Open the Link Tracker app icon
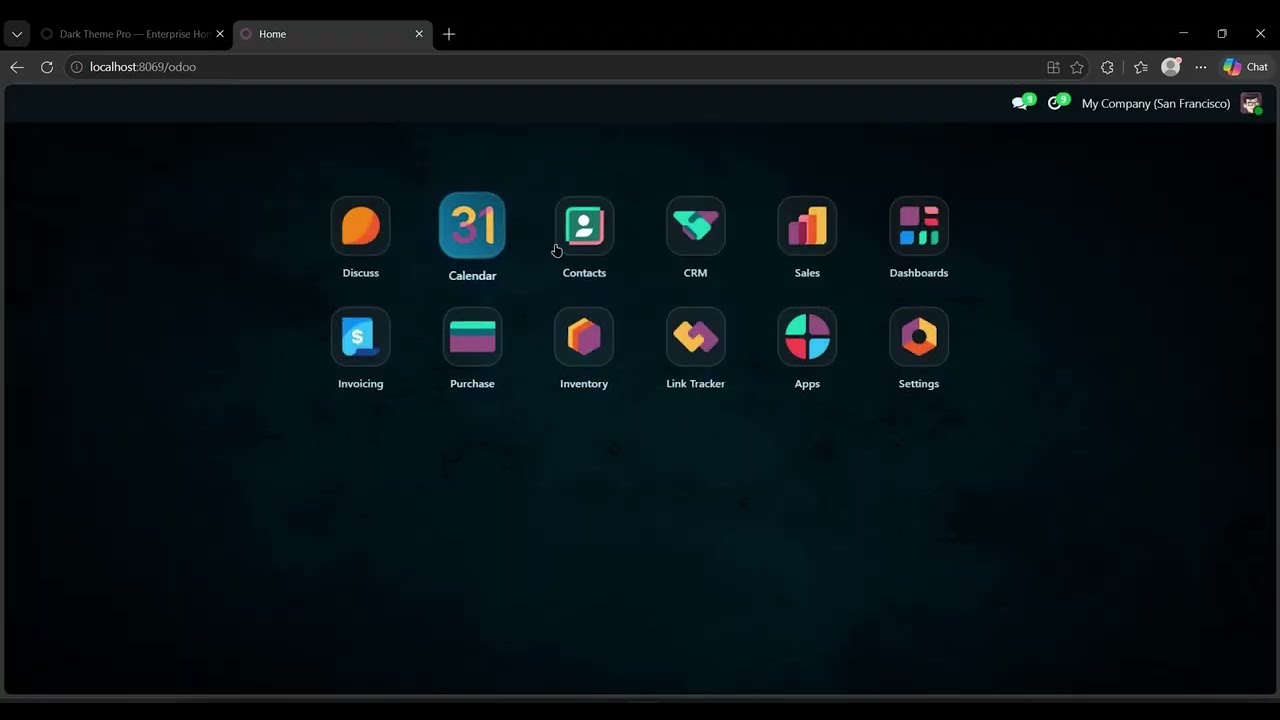The image size is (1280, 720). tap(695, 337)
